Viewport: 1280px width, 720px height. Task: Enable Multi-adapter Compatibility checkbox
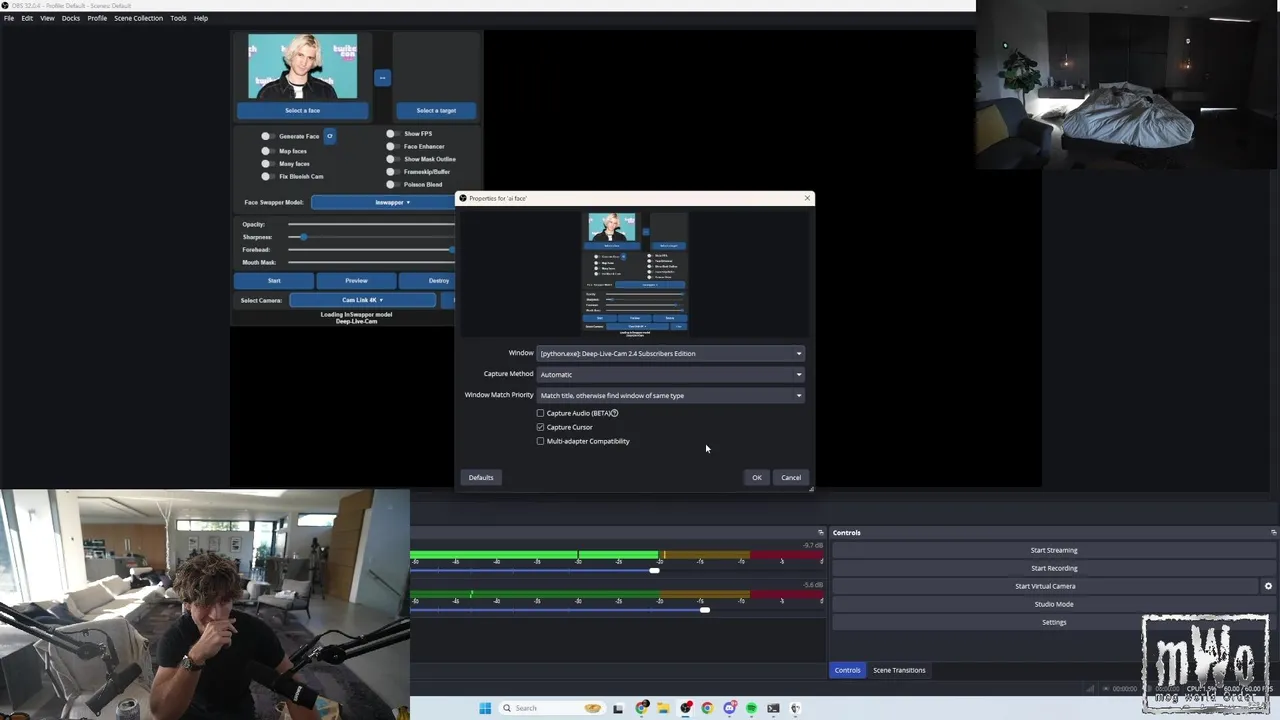tap(541, 441)
